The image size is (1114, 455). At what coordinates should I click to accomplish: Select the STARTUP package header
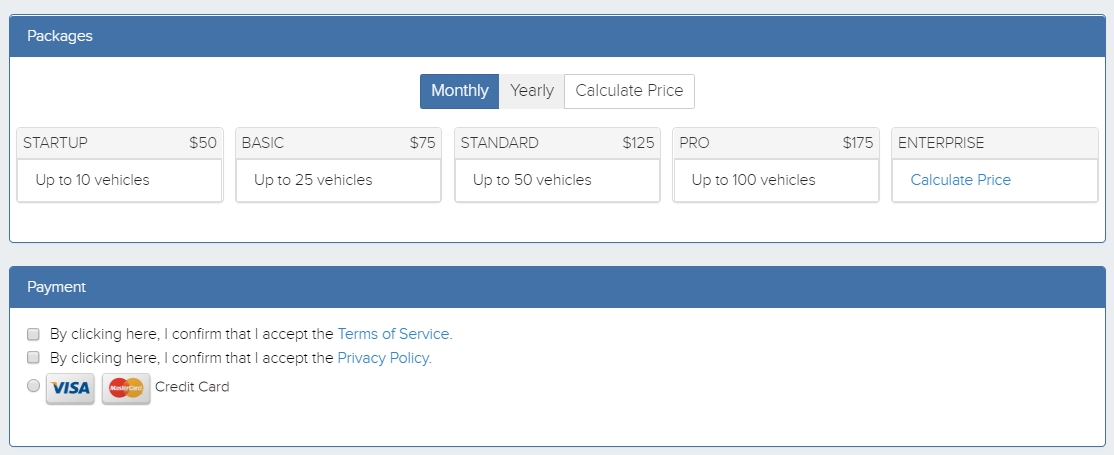120,143
